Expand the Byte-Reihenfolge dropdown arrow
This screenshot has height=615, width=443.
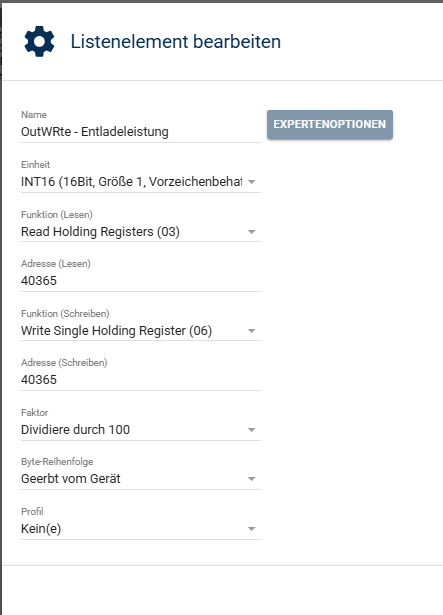click(x=252, y=479)
